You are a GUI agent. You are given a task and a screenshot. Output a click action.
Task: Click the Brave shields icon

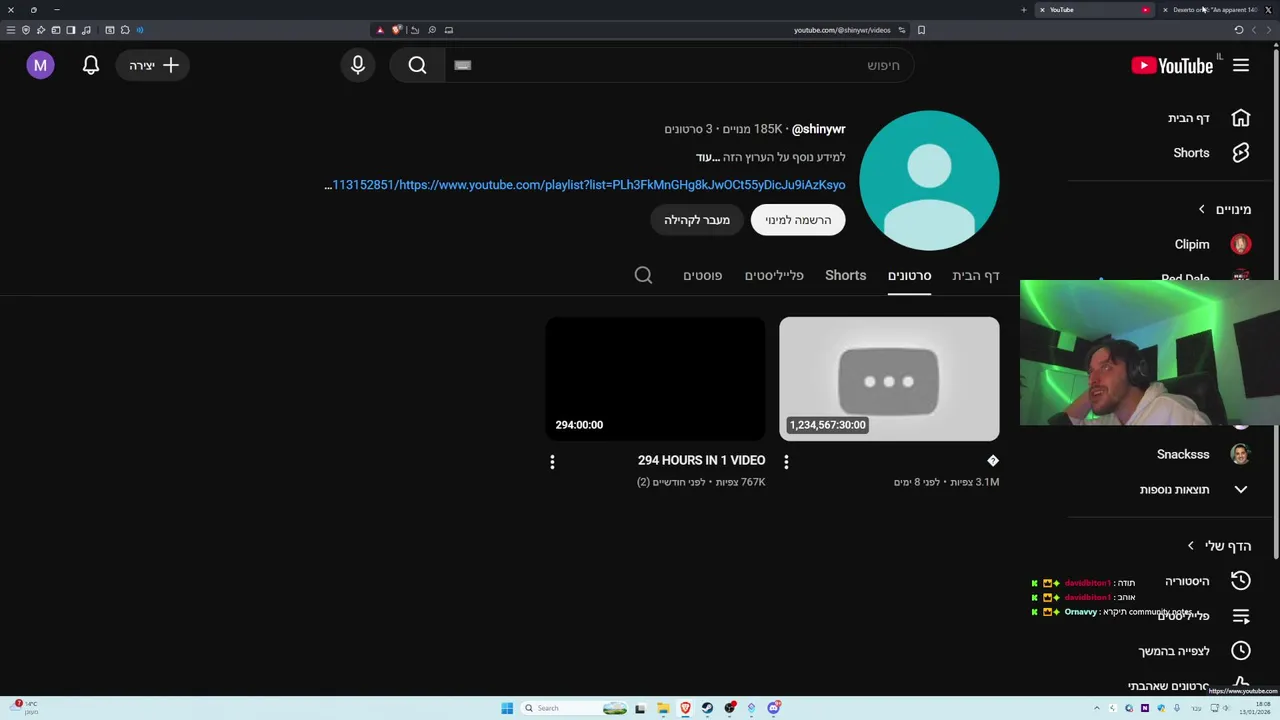[396, 30]
